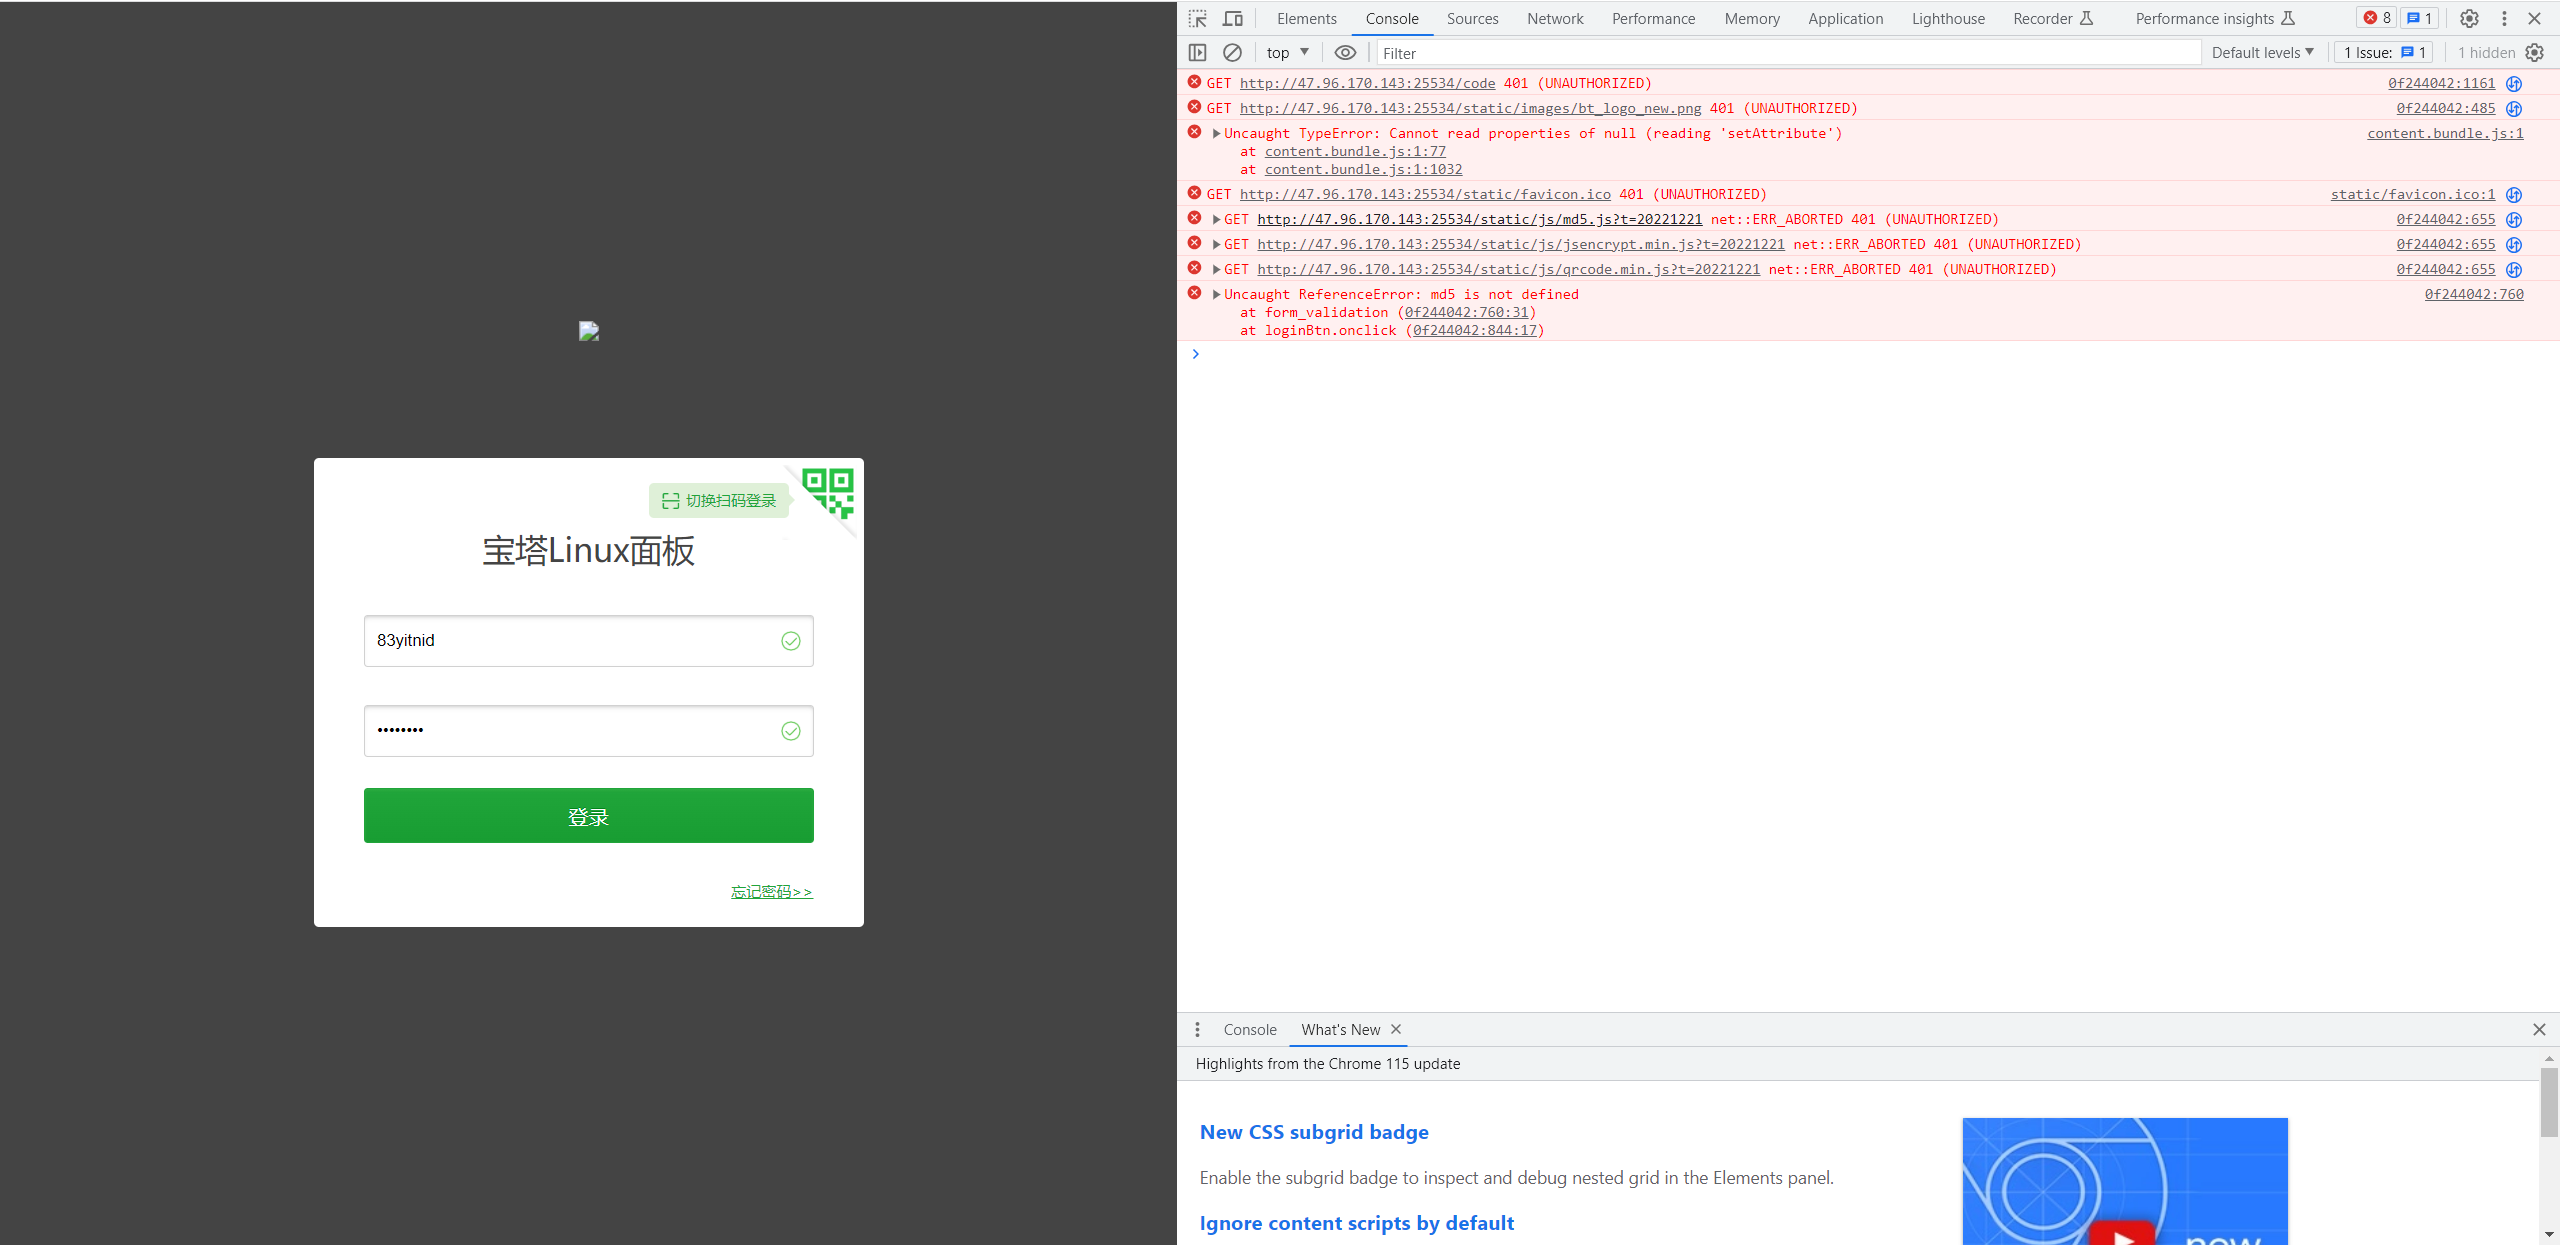
Task: Click the blue 1 issue badge in toolbar
Action: 2419,18
